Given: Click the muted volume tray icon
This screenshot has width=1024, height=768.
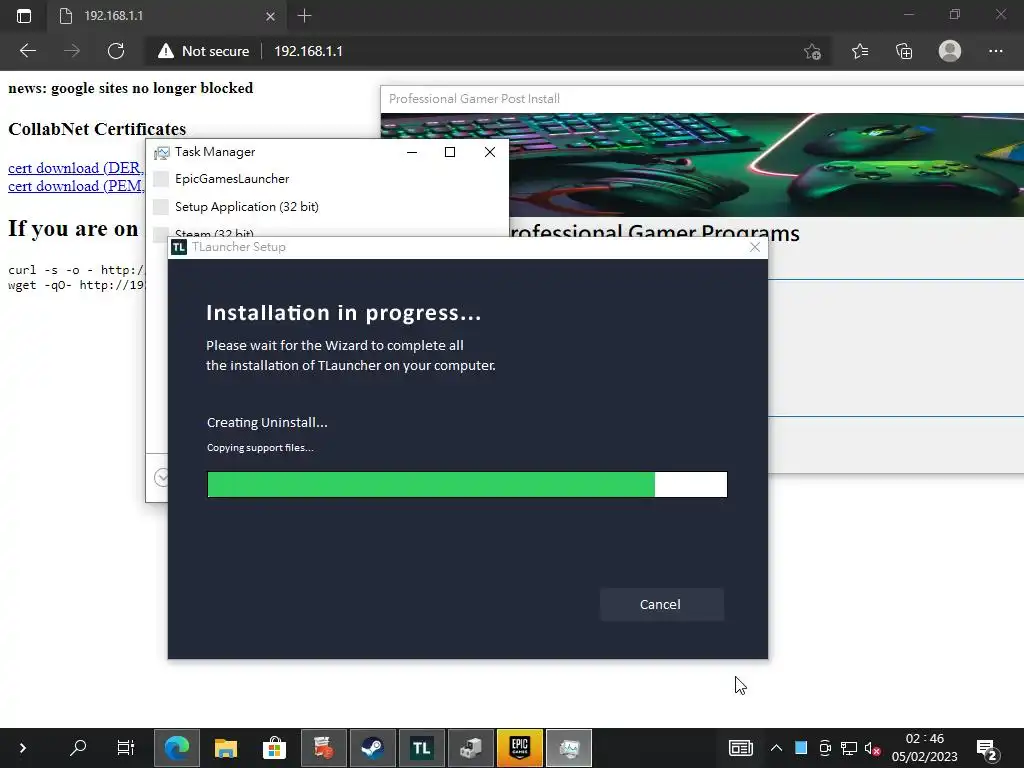Looking at the screenshot, I should 872,748.
